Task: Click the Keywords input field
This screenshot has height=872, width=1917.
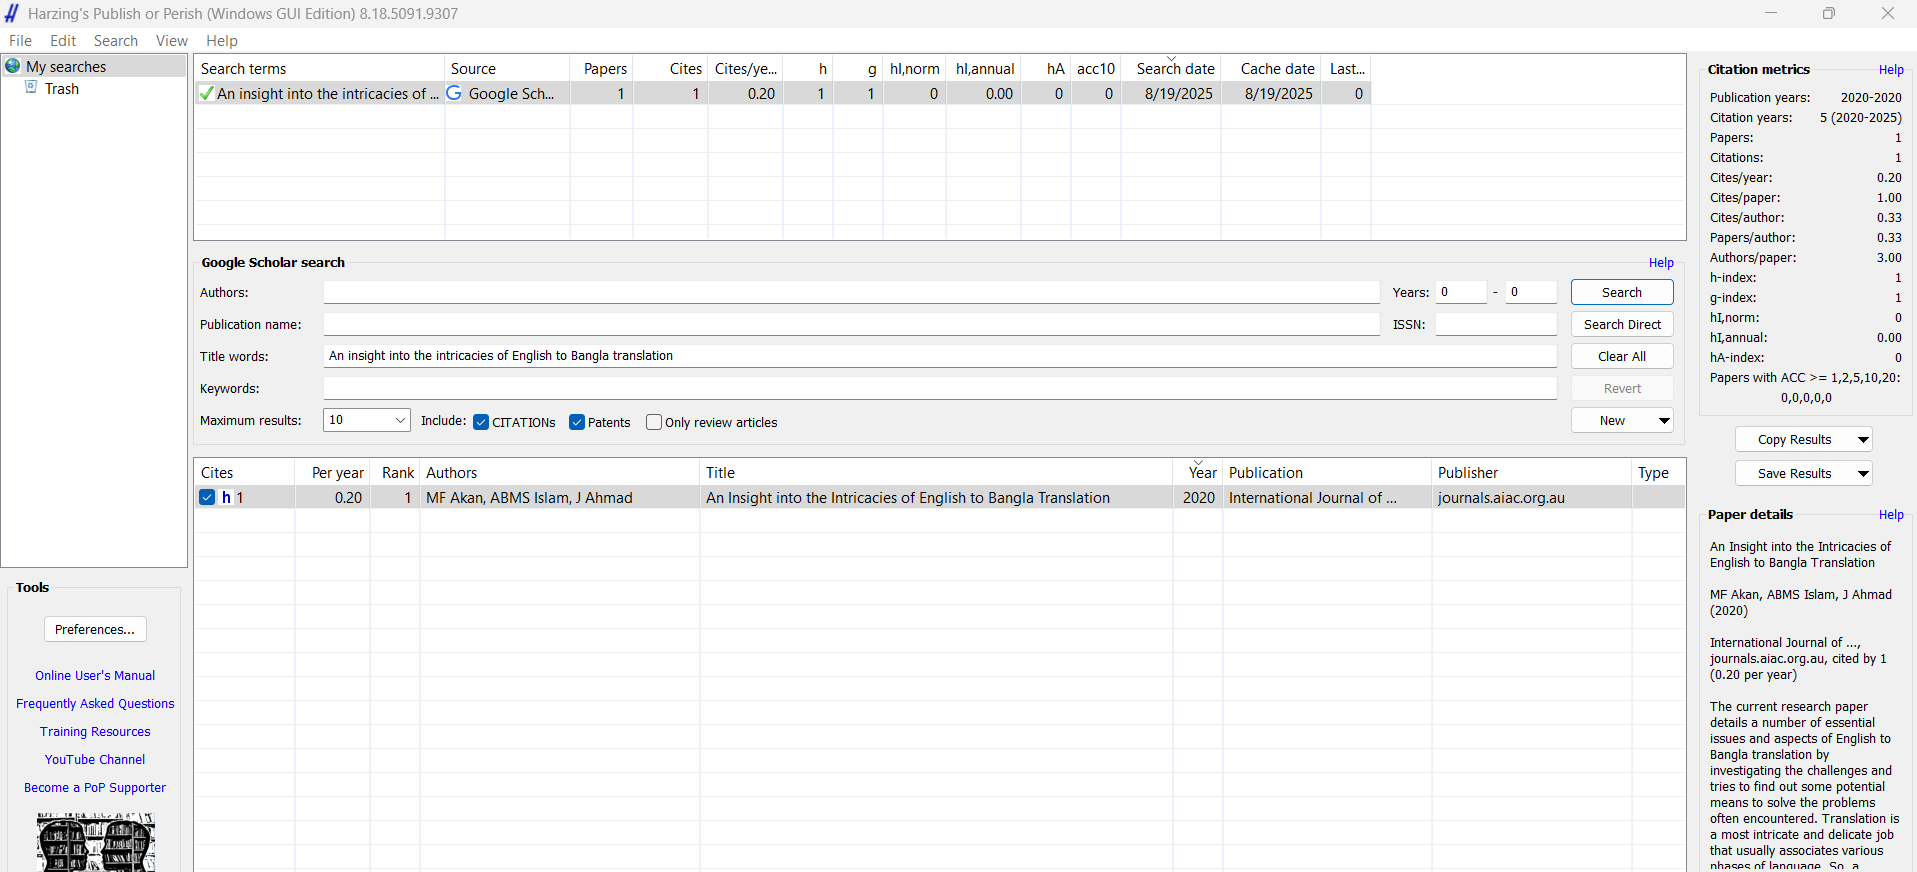Action: coord(940,388)
